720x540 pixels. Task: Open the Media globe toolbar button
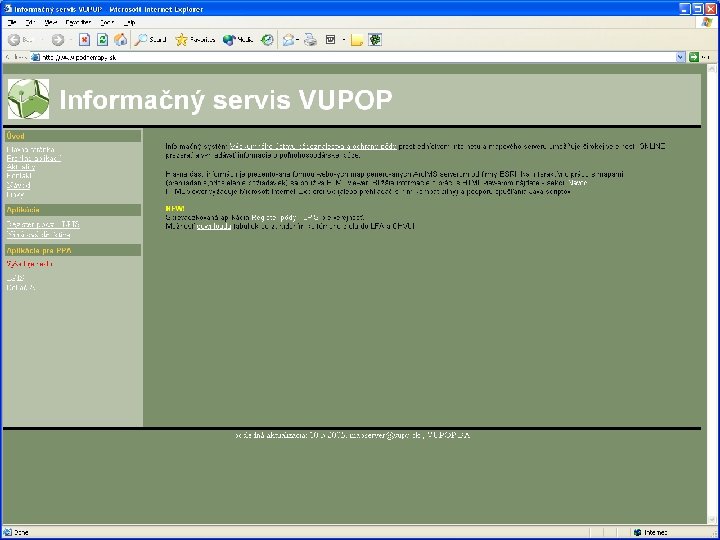click(x=237, y=40)
